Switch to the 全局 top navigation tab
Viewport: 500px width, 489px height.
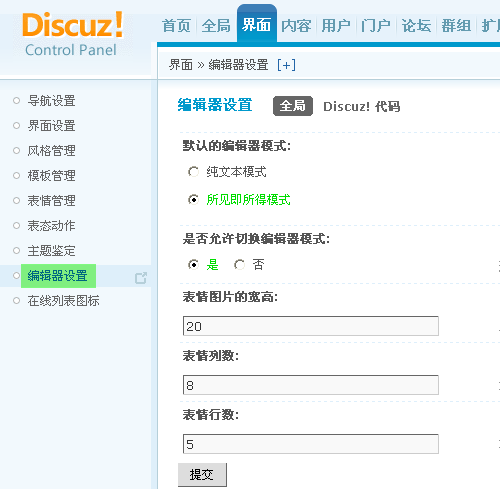[x=216, y=26]
